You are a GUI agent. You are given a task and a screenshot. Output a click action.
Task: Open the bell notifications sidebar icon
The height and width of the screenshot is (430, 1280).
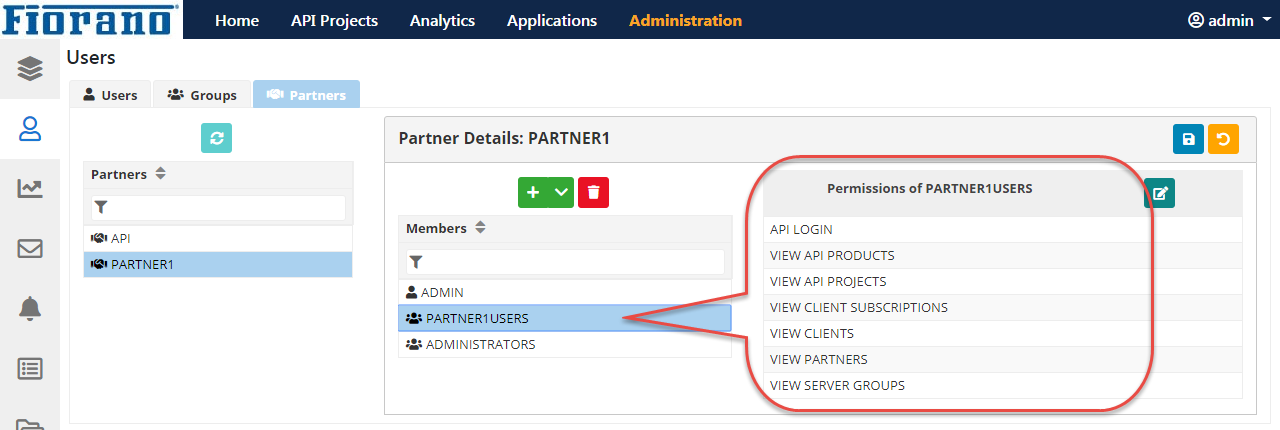[30, 308]
